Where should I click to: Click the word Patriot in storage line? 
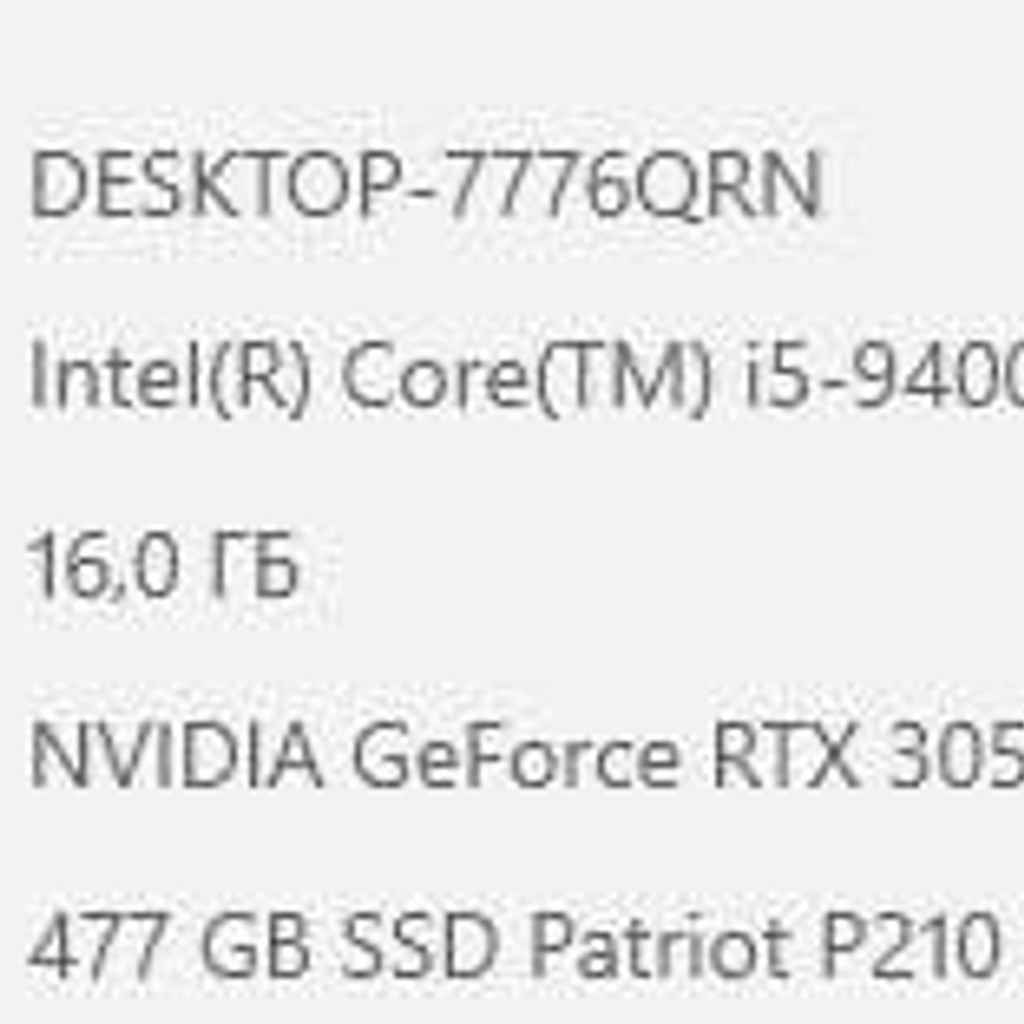pyautogui.click(x=658, y=946)
